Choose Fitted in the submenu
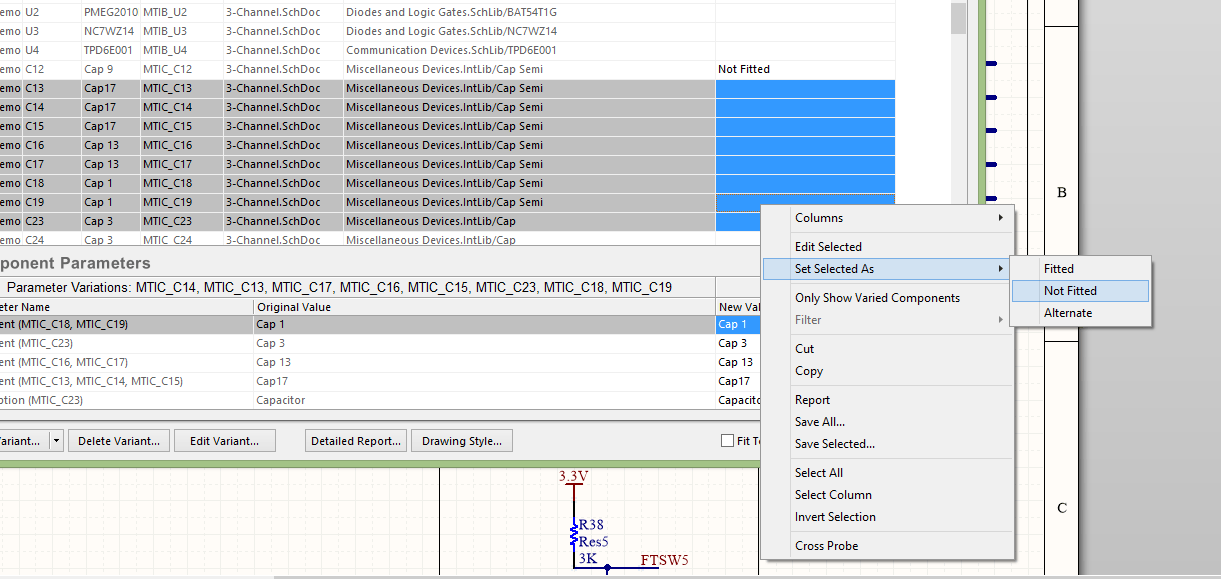The image size is (1221, 579). tap(1080, 269)
